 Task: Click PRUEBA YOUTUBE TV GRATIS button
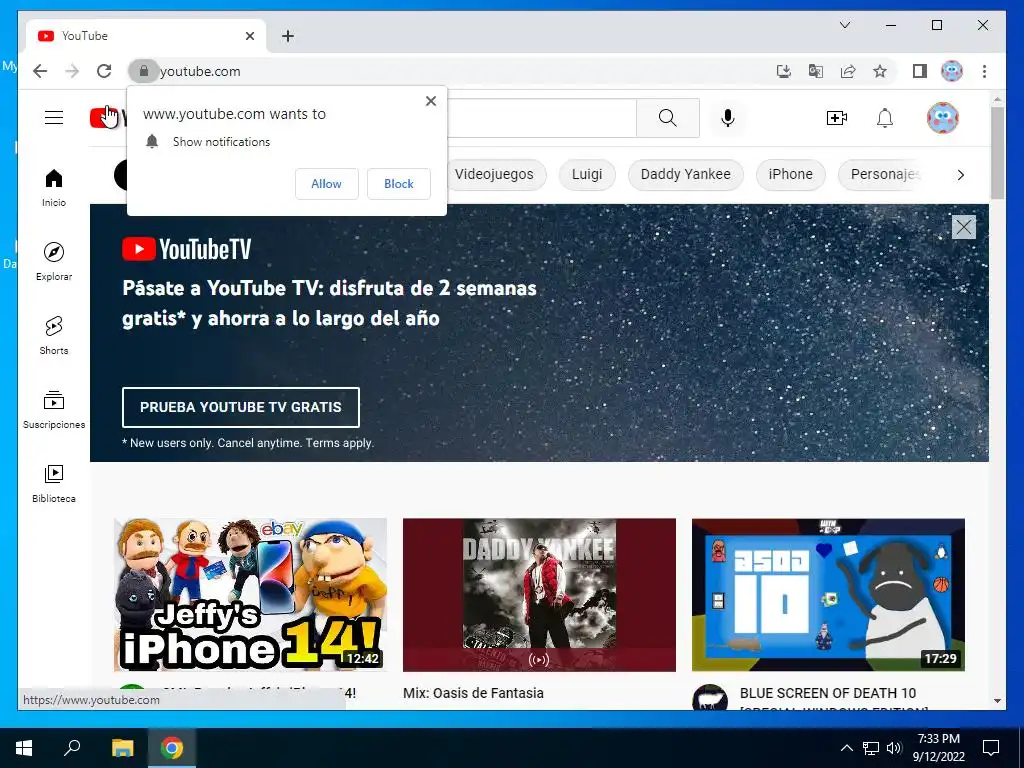click(240, 407)
